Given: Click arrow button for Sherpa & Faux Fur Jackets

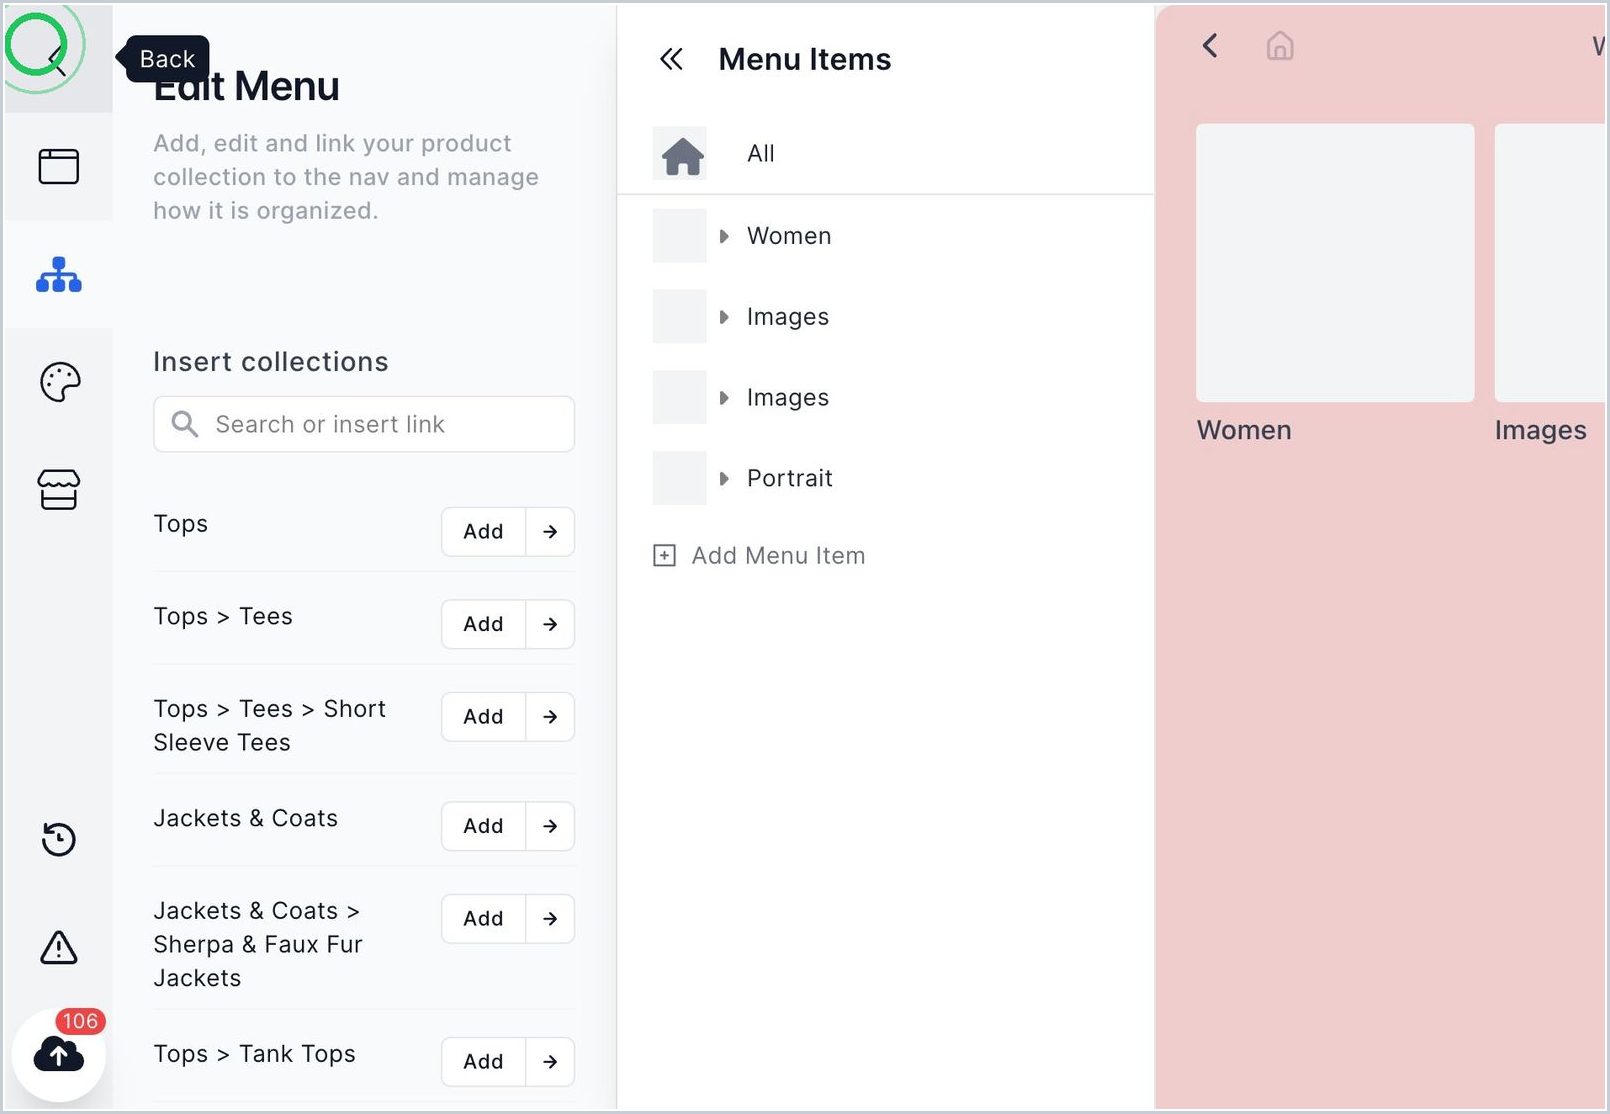Looking at the screenshot, I should click(x=550, y=919).
